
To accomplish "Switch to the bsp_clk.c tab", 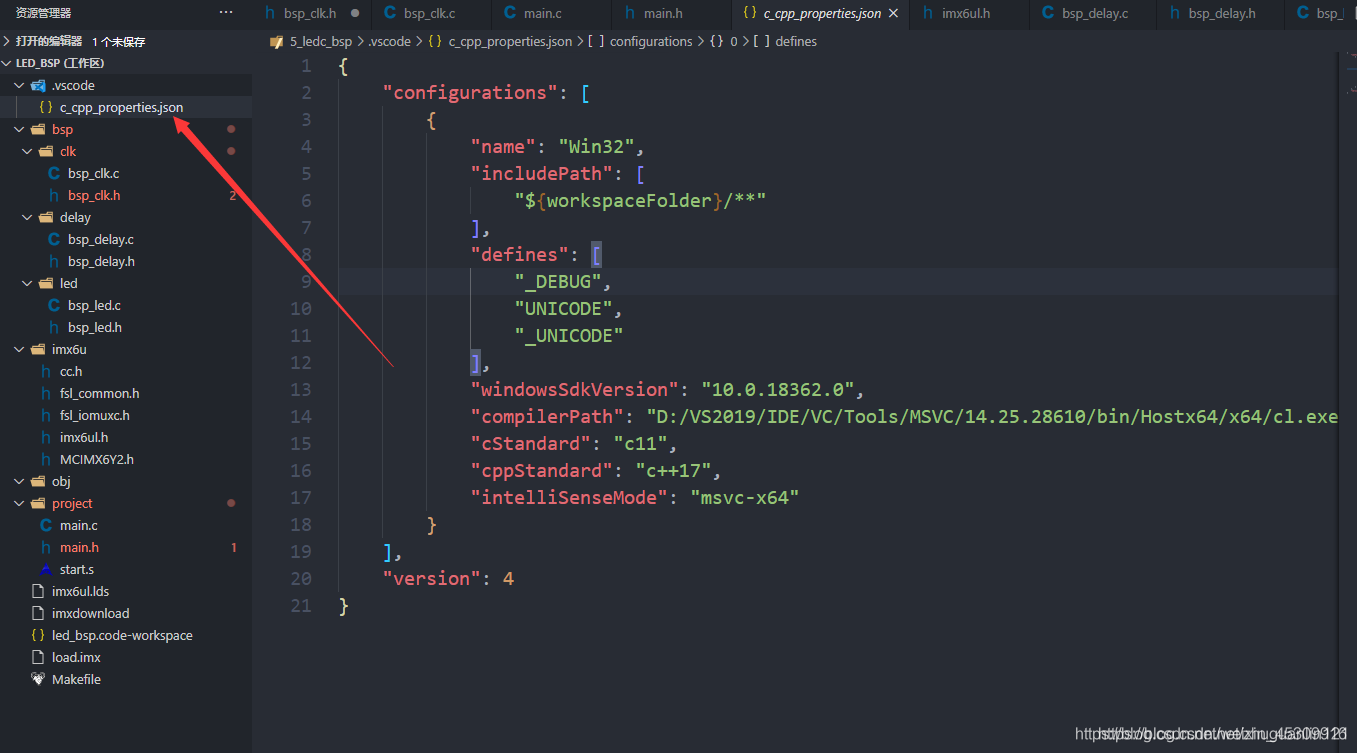I will click(x=431, y=13).
